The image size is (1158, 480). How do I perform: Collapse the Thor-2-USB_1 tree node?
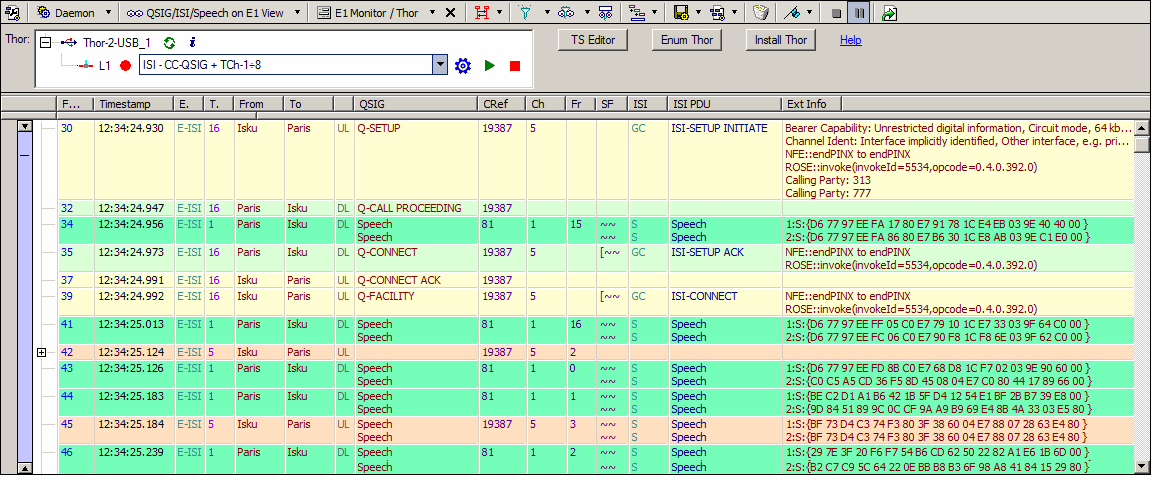(44, 43)
